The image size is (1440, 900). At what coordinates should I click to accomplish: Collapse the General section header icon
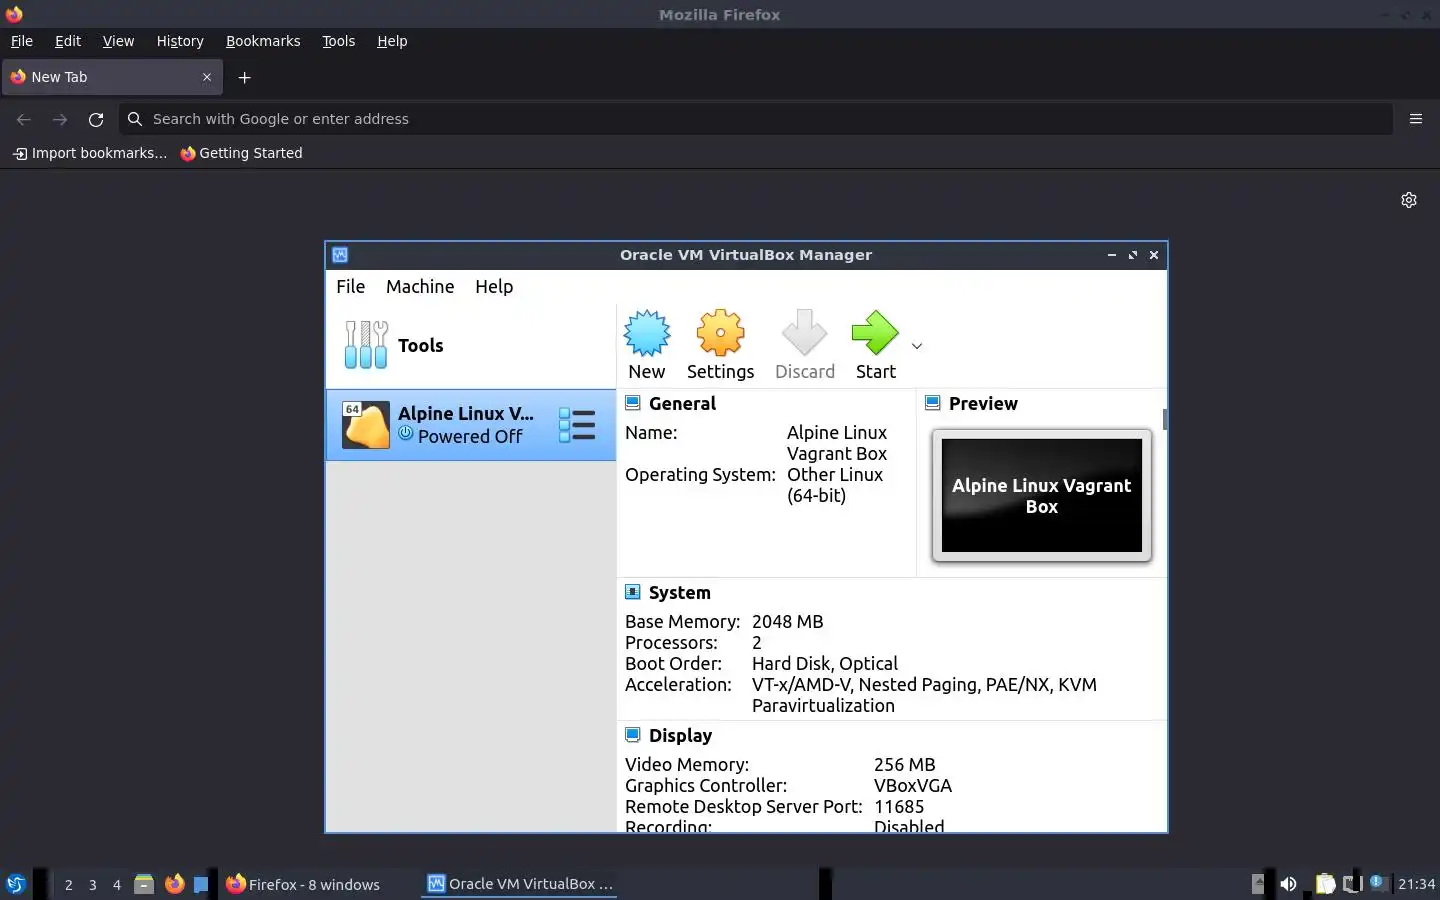coord(633,403)
